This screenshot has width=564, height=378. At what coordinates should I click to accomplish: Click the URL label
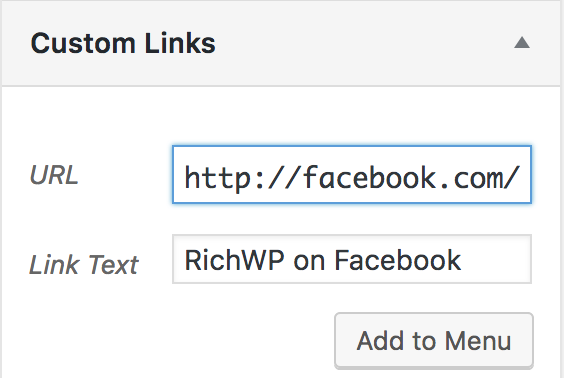pyautogui.click(x=54, y=175)
